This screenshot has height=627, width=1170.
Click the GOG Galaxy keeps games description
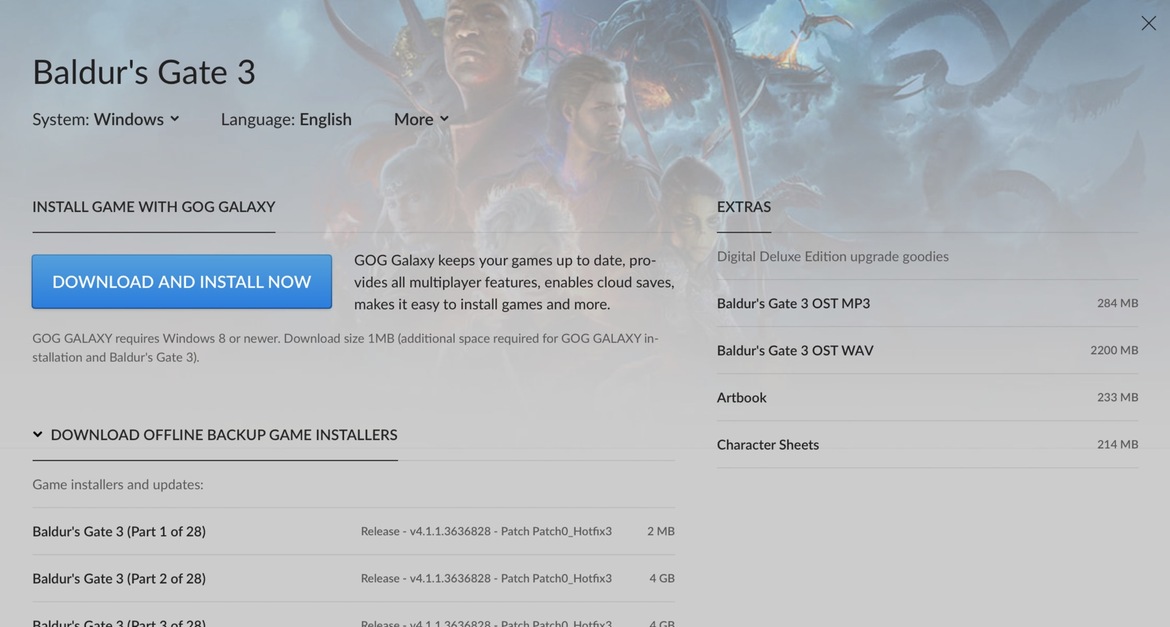(514, 282)
